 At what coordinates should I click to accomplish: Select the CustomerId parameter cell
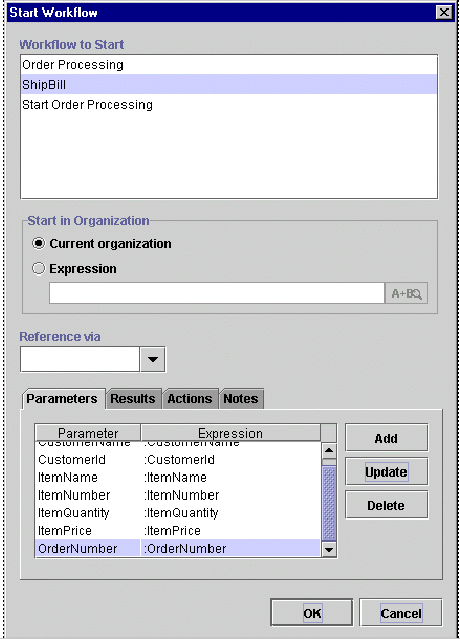click(x=88, y=460)
